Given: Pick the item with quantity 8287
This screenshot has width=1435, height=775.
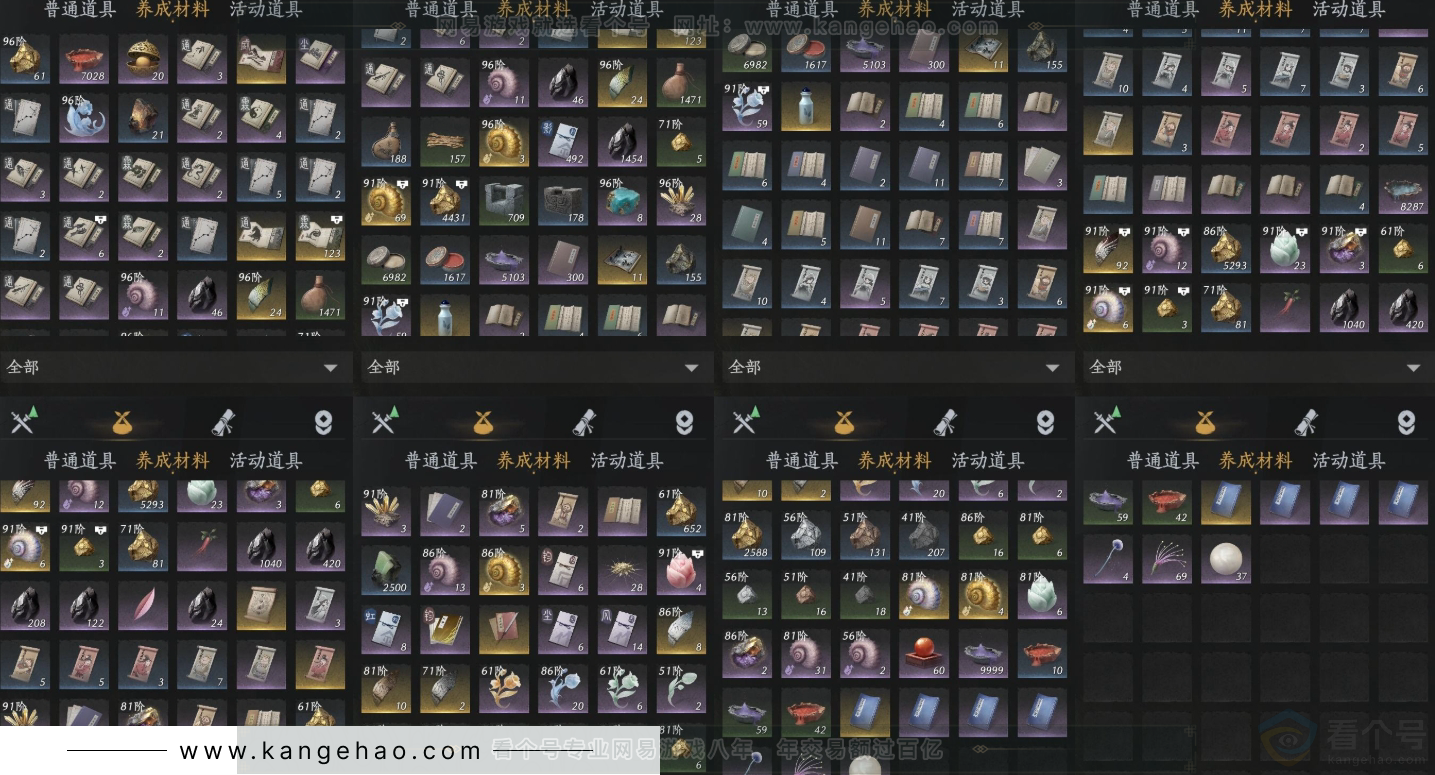Looking at the screenshot, I should pyautogui.click(x=1403, y=190).
